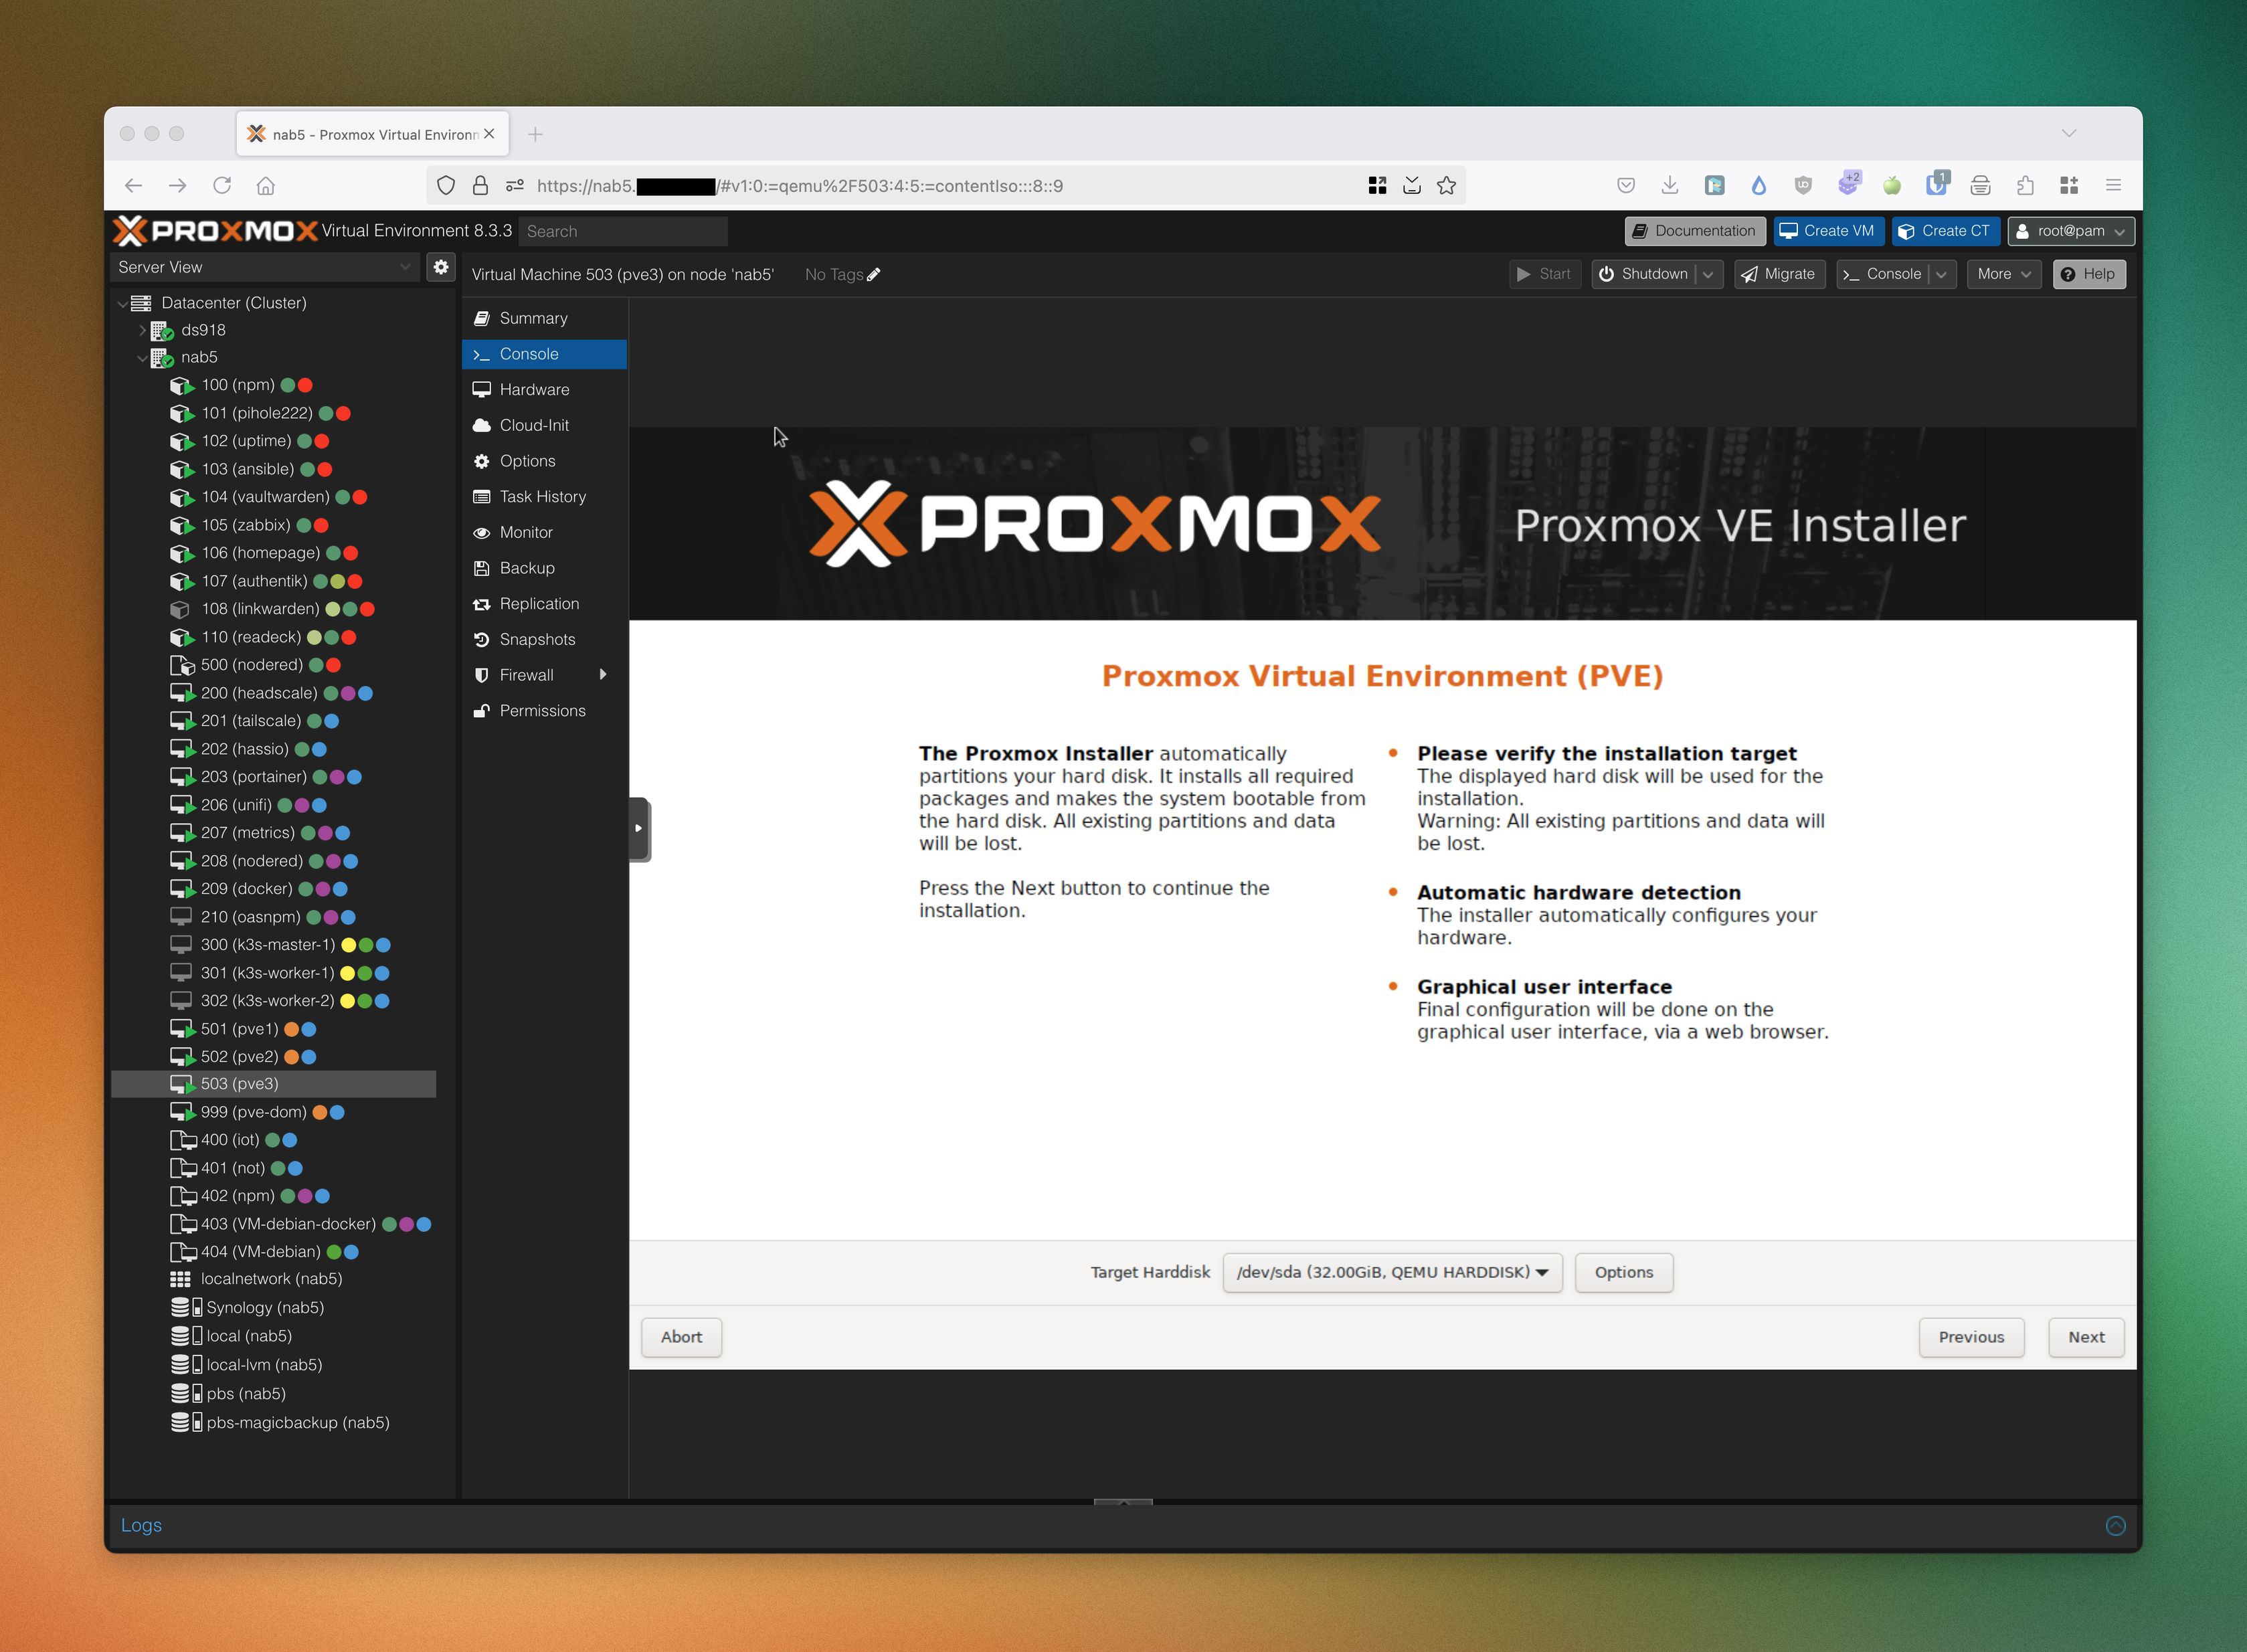Open the Summary tab

click(x=544, y=318)
